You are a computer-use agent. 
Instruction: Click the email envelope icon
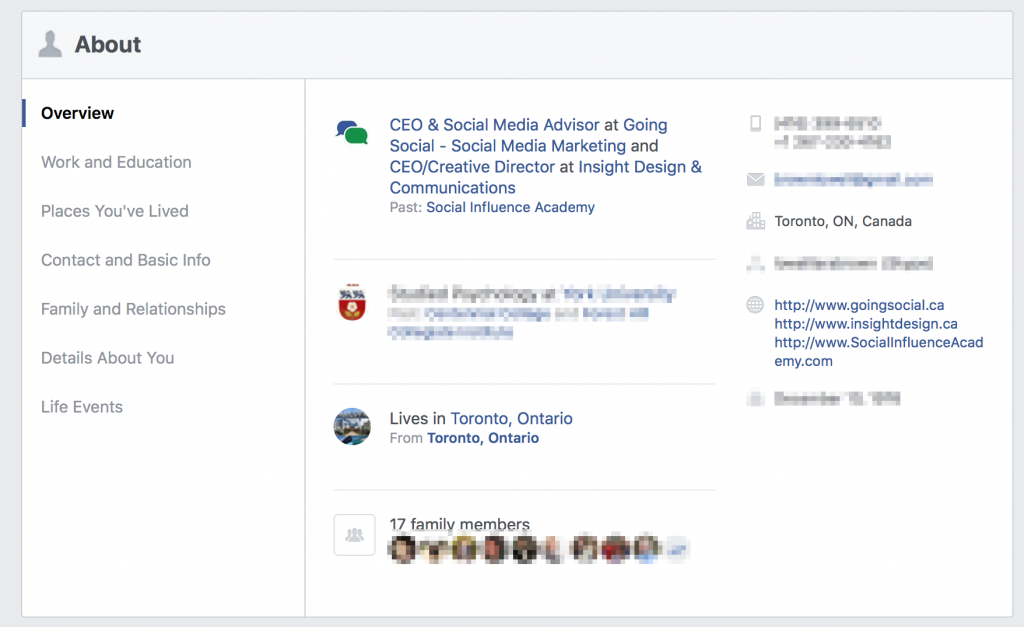click(756, 179)
